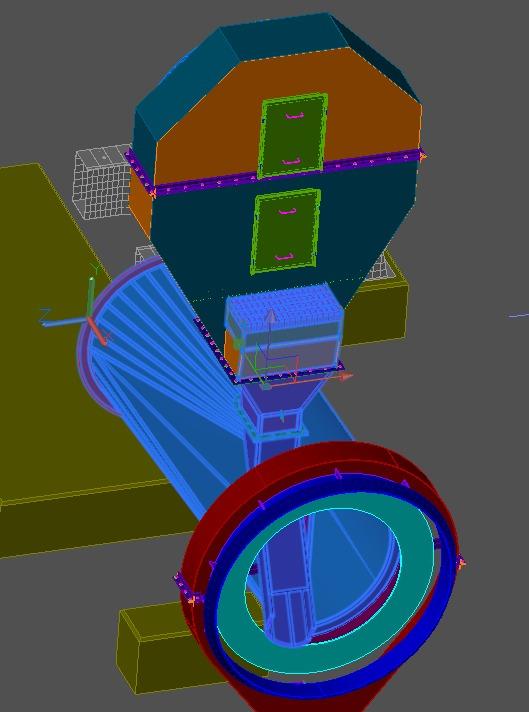Select the lower green access door panel
Screen dimensions: 529x712
[285, 231]
